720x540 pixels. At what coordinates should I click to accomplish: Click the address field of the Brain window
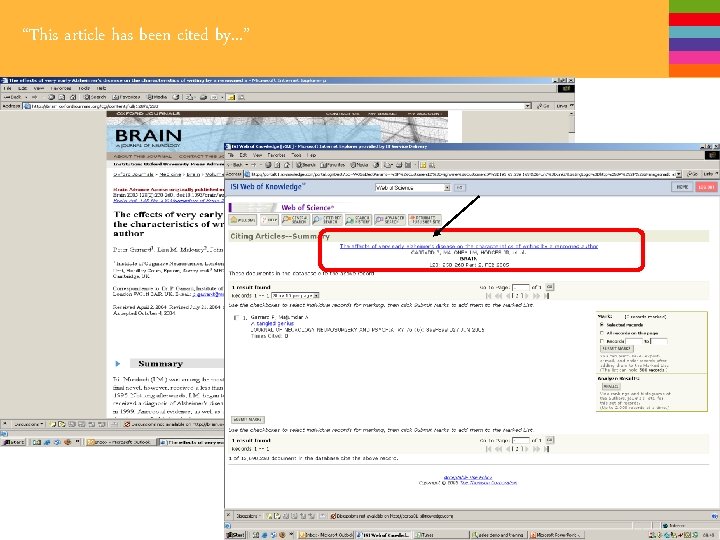274,106
